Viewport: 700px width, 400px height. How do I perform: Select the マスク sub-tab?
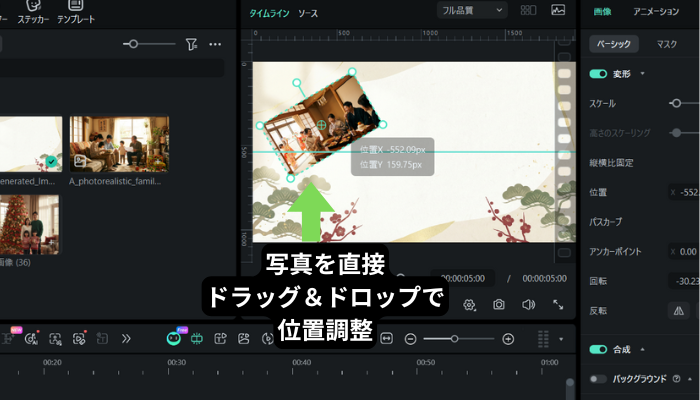tap(667, 44)
